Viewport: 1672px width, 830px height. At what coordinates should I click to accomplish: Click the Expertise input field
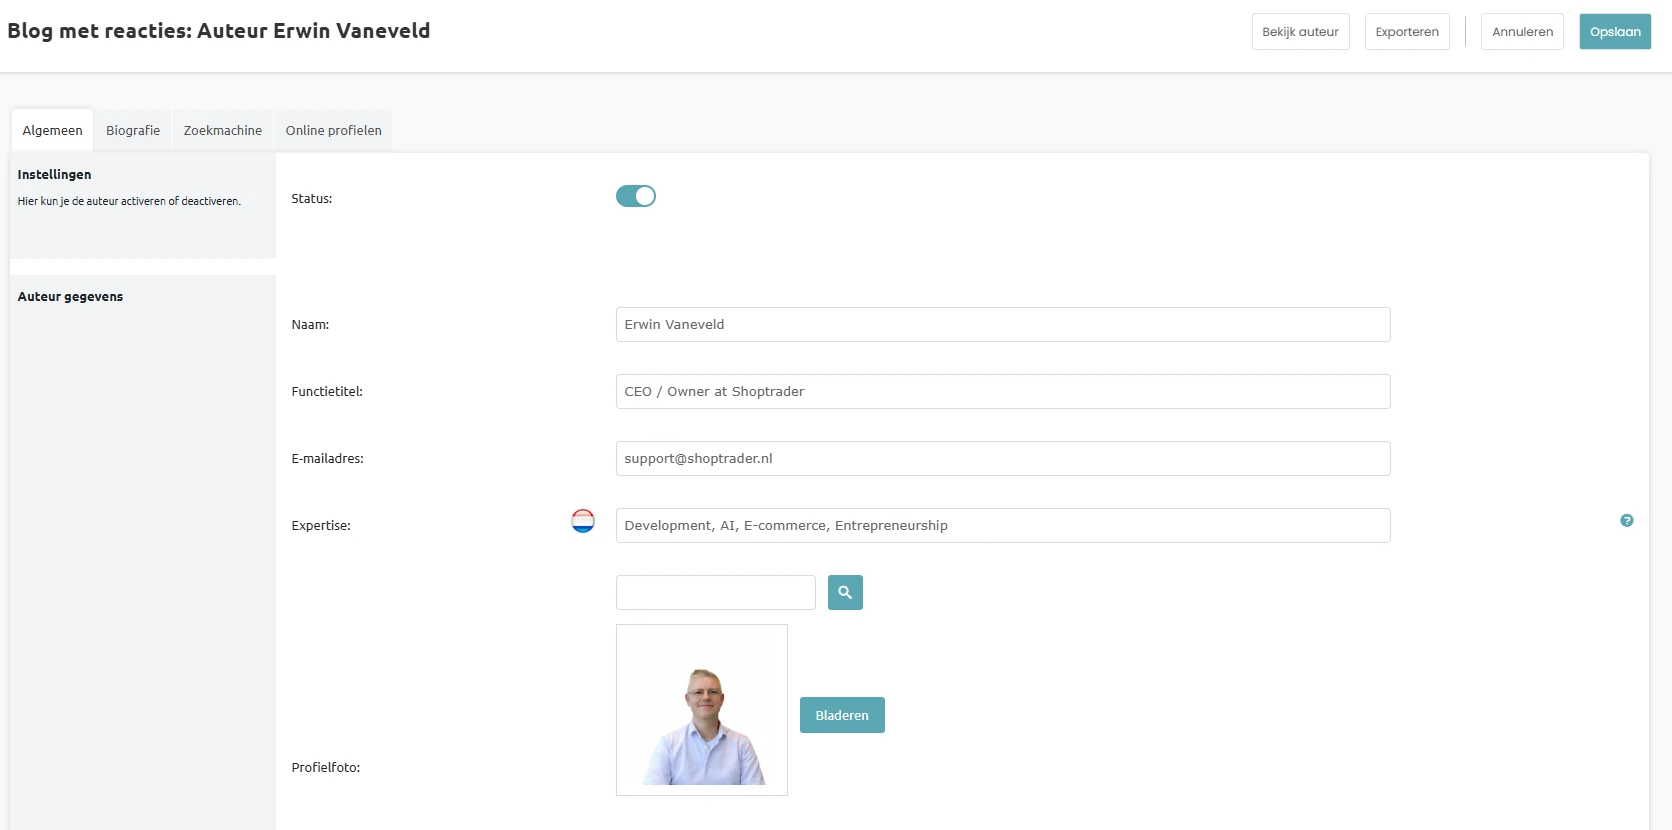tap(1002, 526)
